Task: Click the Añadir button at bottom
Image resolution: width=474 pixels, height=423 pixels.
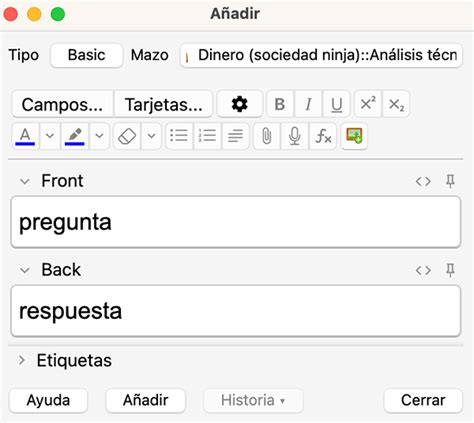Action: click(146, 400)
